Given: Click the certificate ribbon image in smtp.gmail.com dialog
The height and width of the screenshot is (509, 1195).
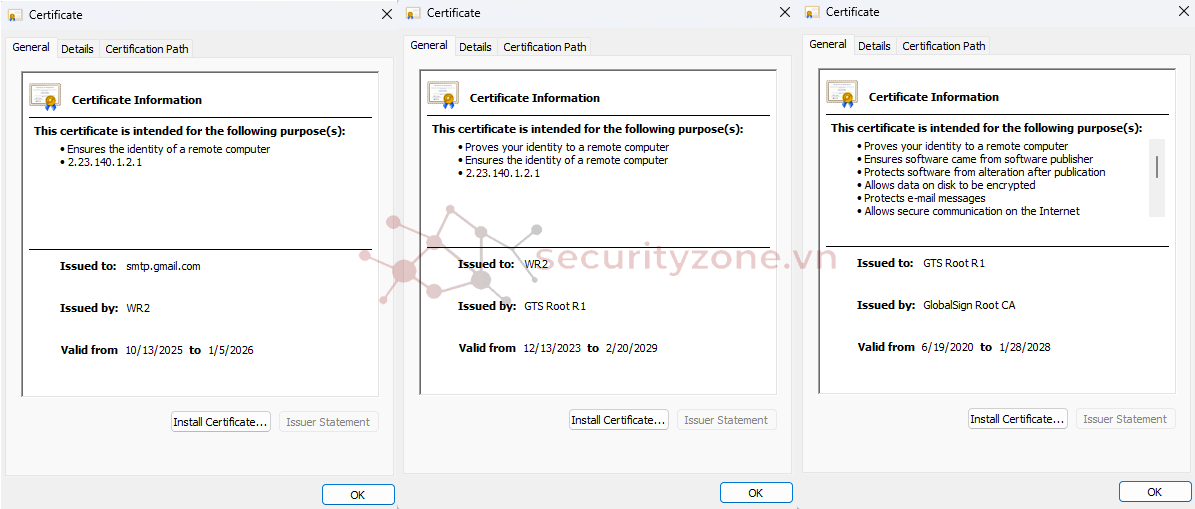Looking at the screenshot, I should point(45,98).
